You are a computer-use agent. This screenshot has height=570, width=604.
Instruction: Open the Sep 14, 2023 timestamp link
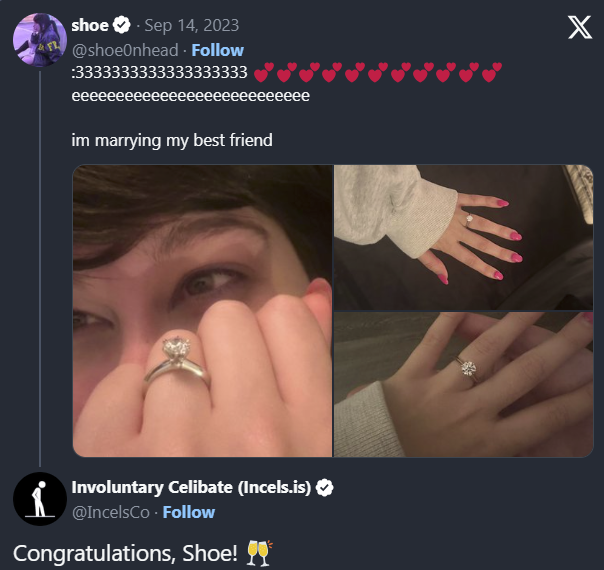tap(191, 25)
